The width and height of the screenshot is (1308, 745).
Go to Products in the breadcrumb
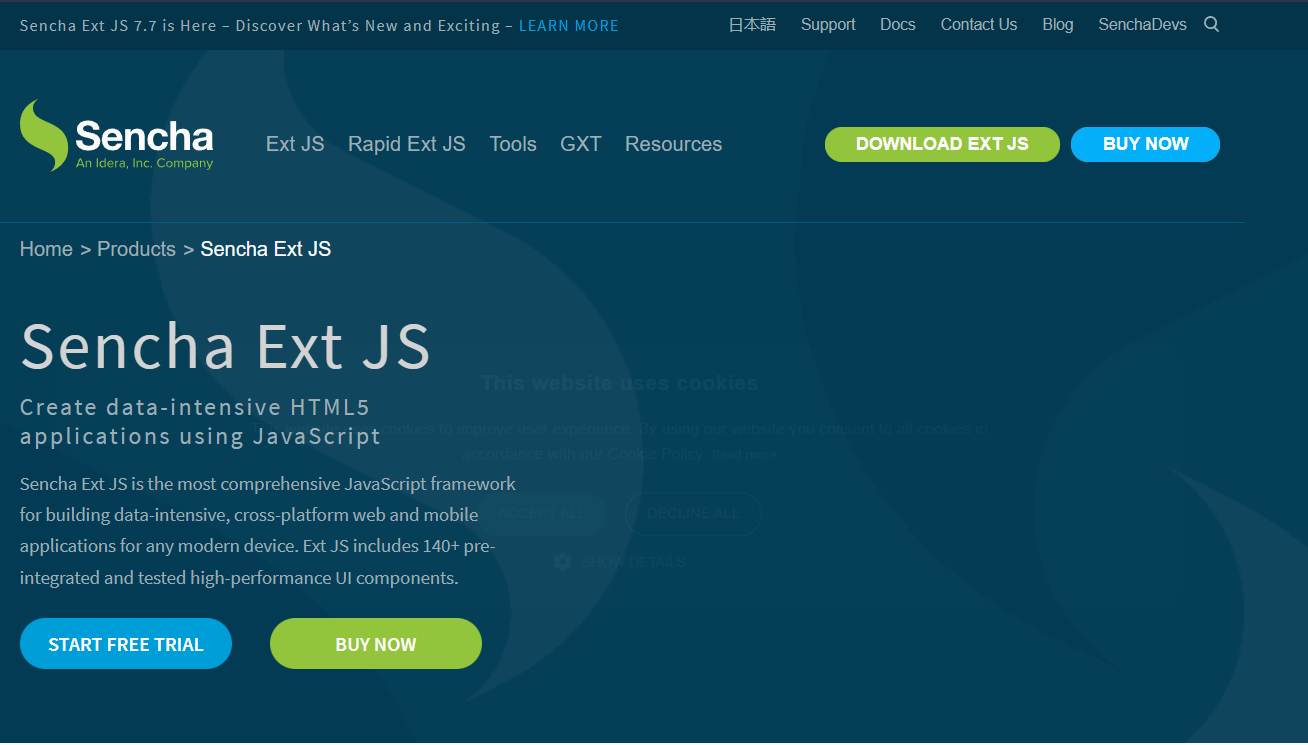[136, 249]
